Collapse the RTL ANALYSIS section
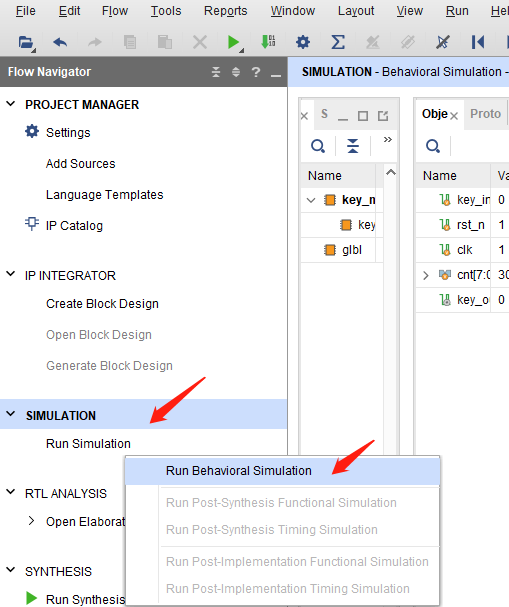The height and width of the screenshot is (607, 509). (11, 492)
